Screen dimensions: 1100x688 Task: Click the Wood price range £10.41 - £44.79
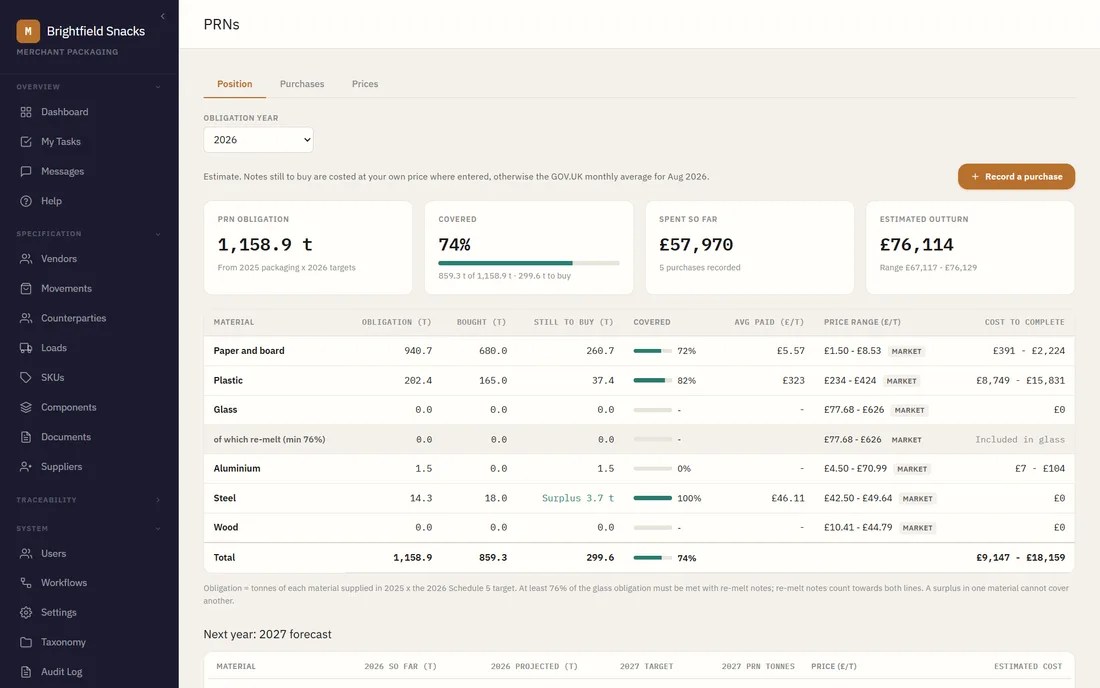click(x=858, y=527)
